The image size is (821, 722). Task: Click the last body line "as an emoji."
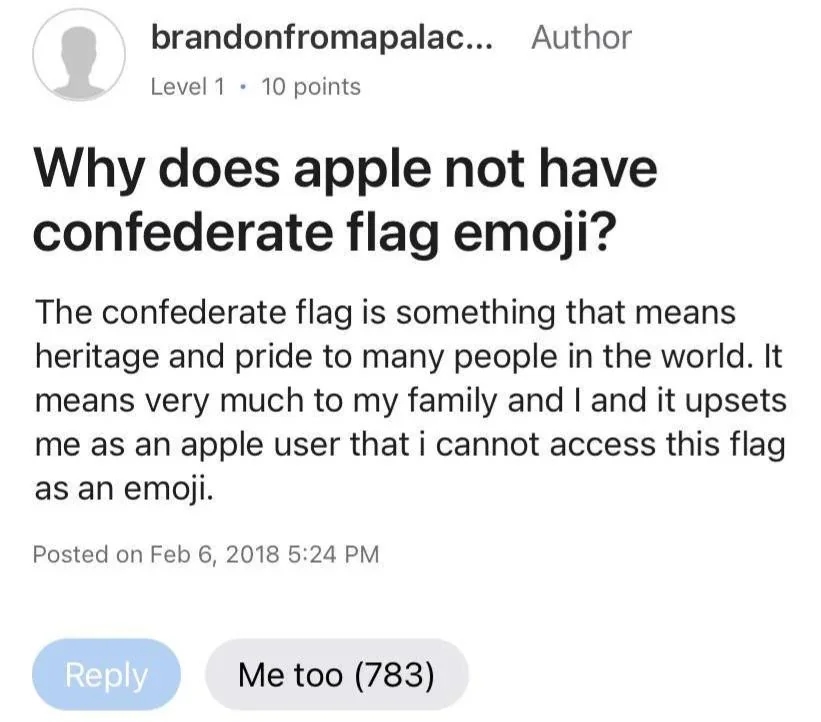tap(124, 489)
